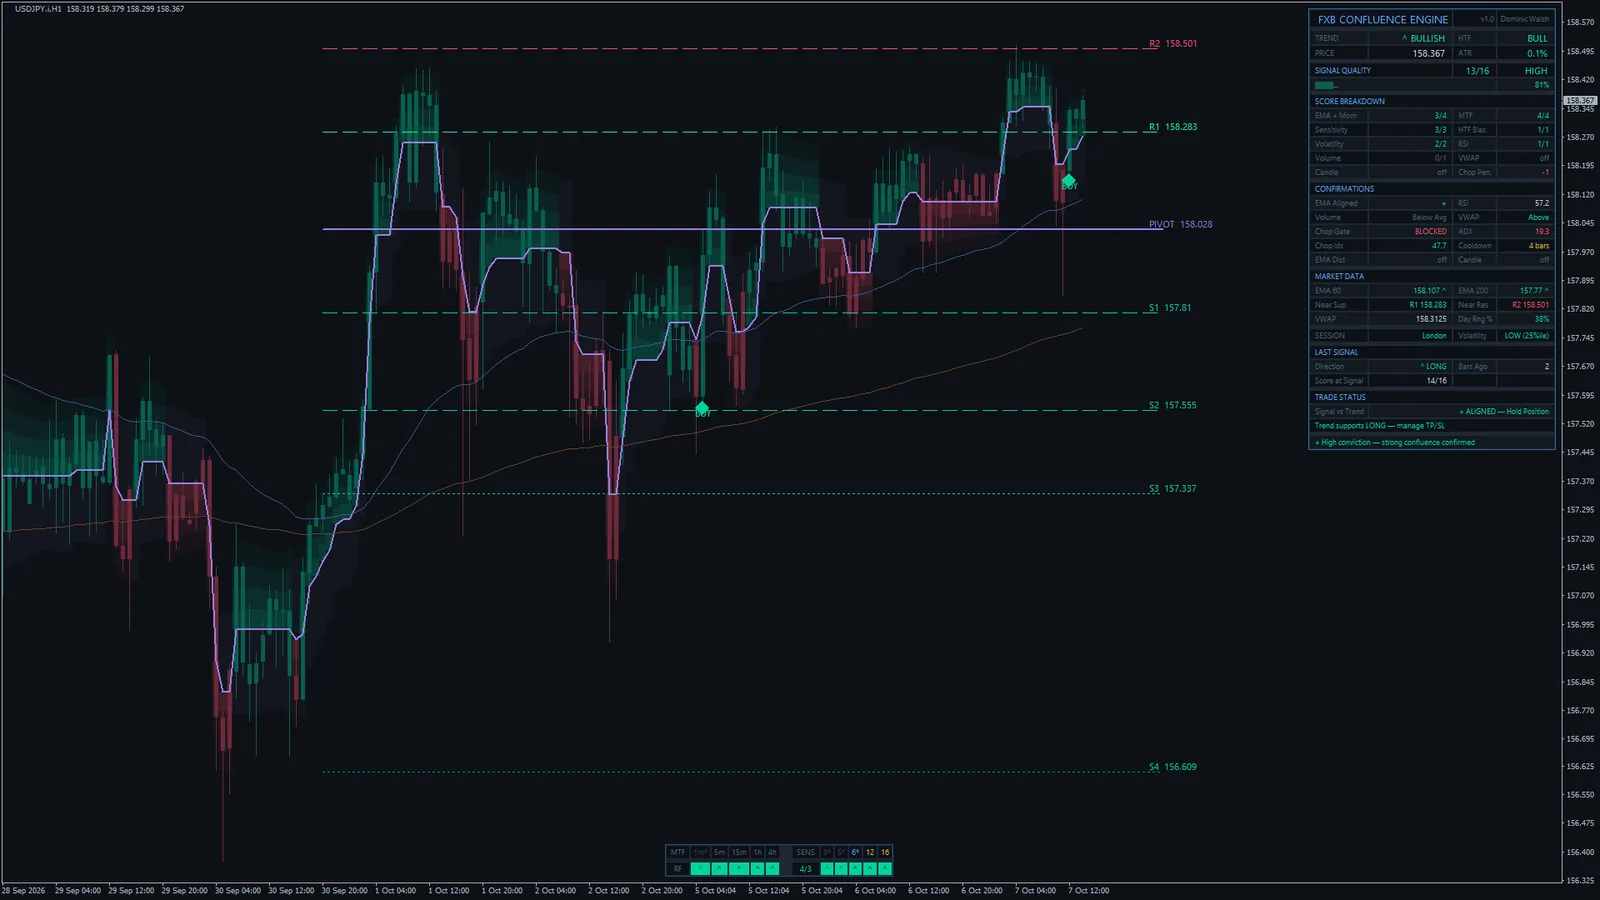The width and height of the screenshot is (1600, 900).
Task: Click the BLOCKED Chop Gate value
Action: pos(1430,231)
